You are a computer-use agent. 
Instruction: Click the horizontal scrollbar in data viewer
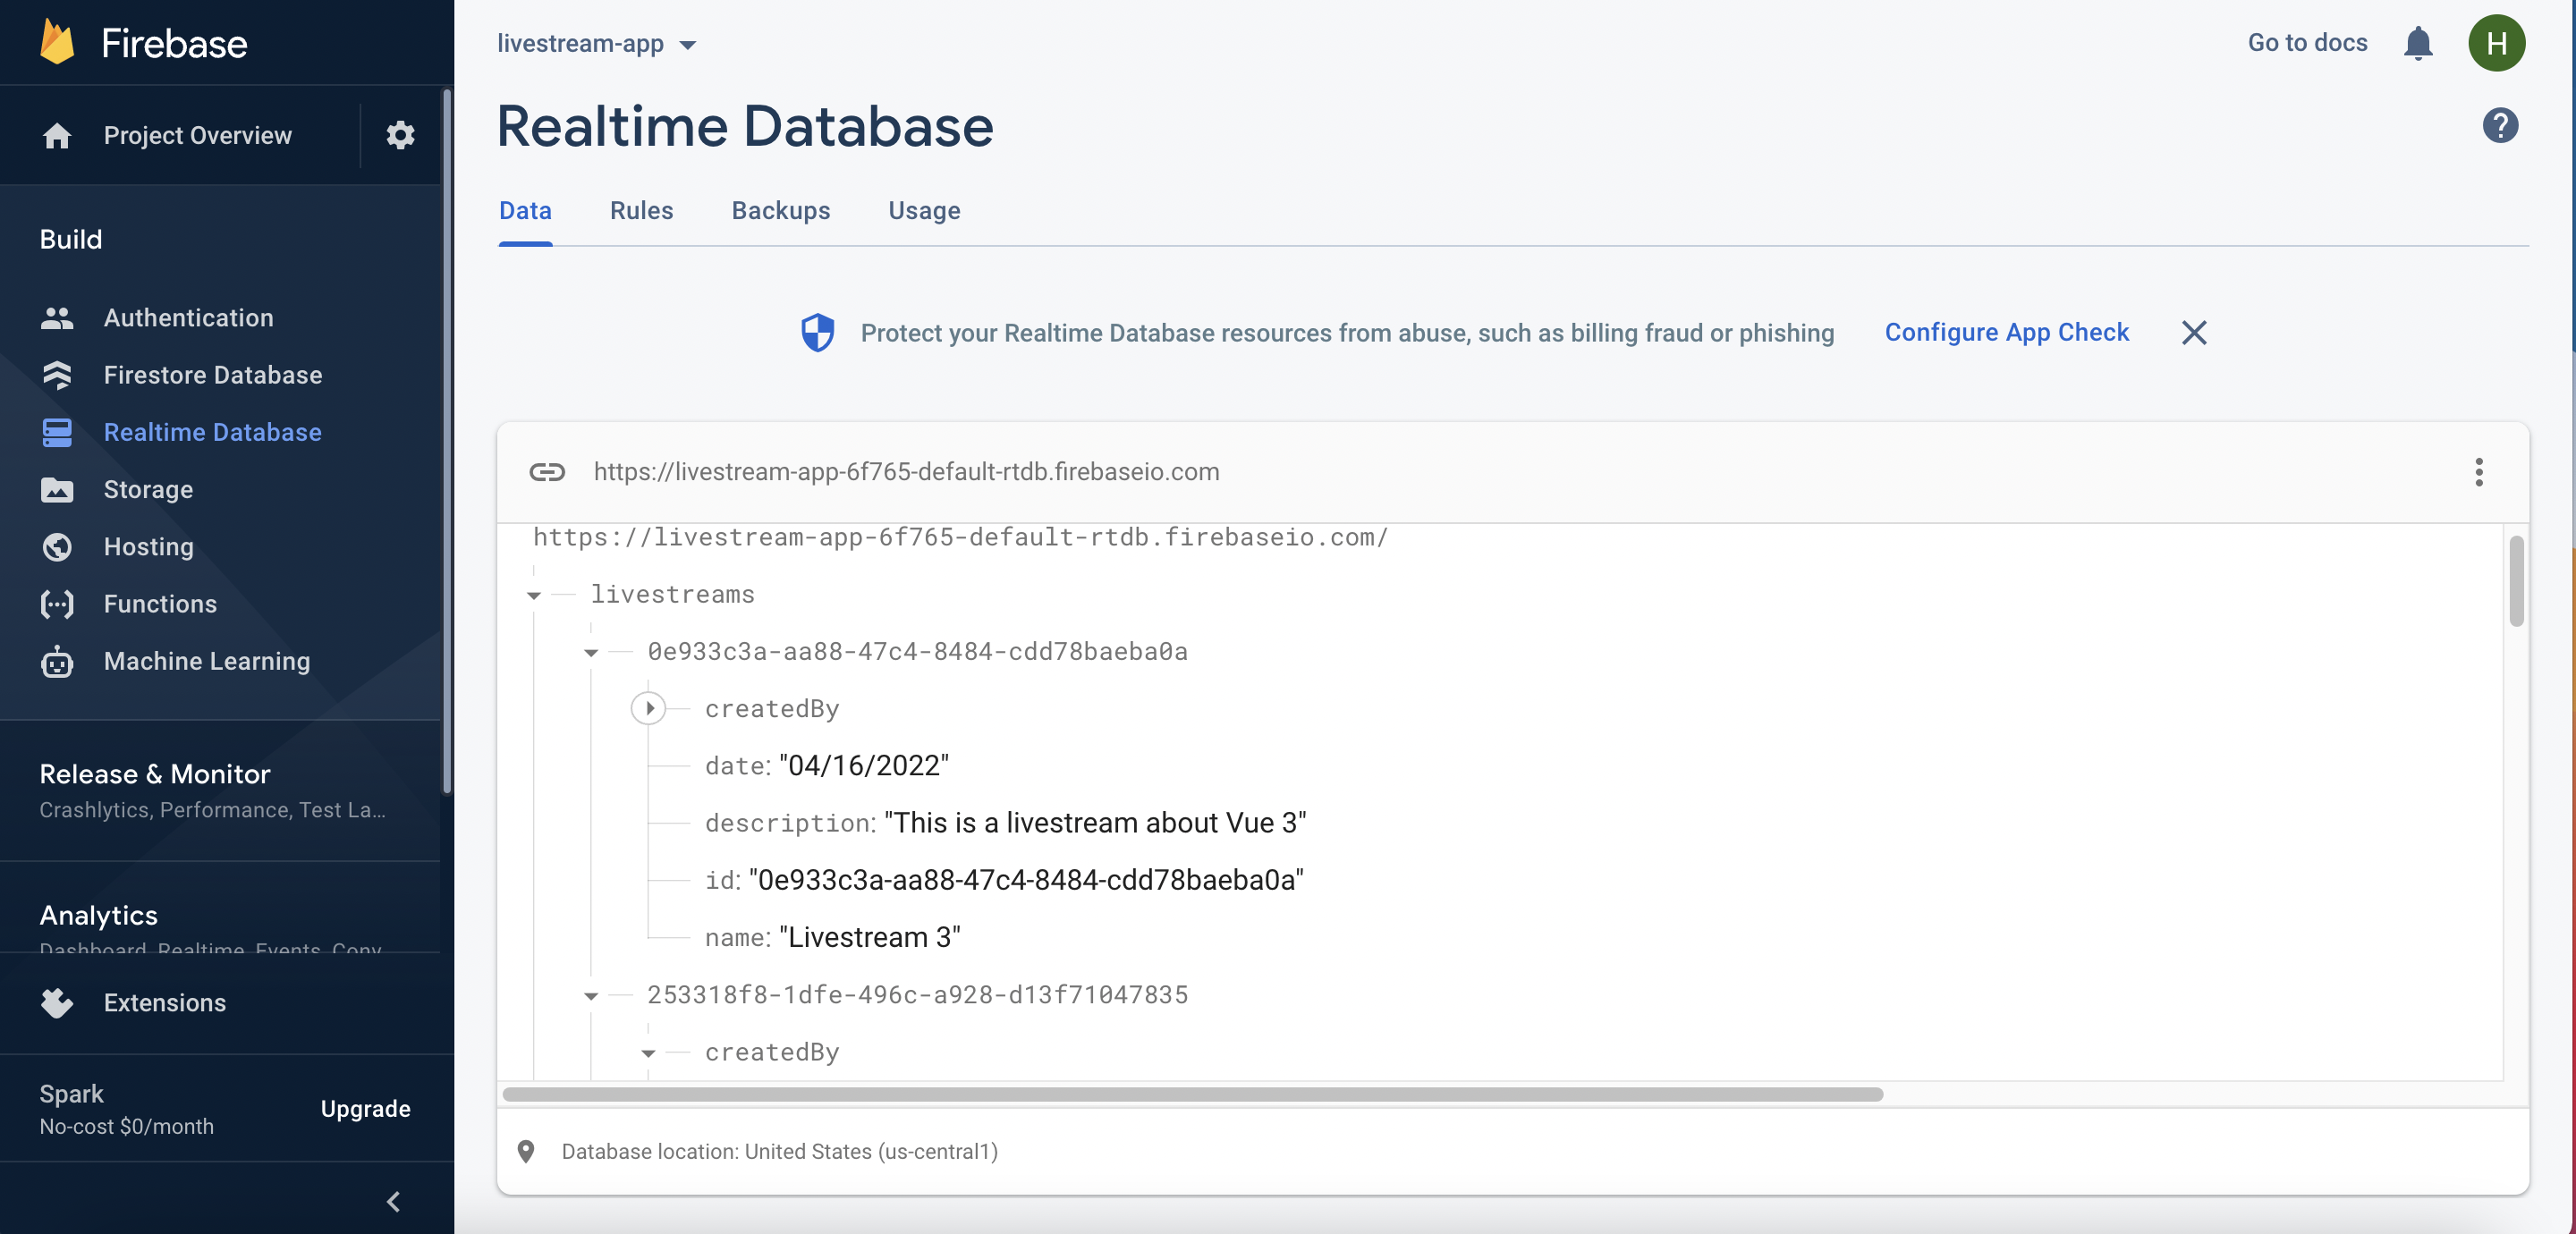point(1193,1094)
